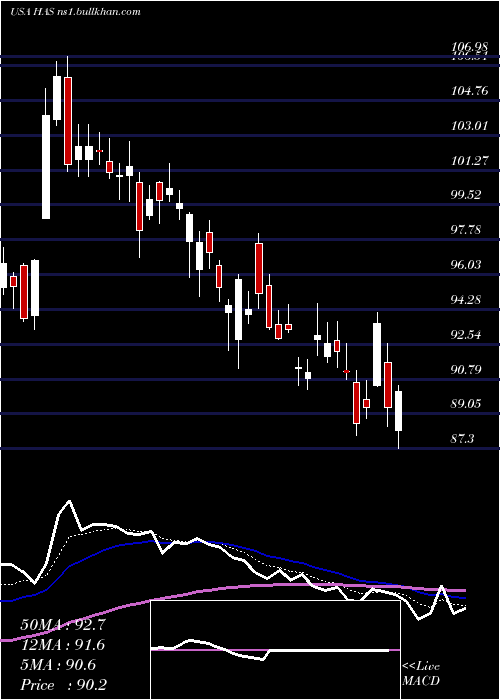Click the tall white candlestick near 92.54 on right
The image size is (500, 700).
[x=377, y=355]
